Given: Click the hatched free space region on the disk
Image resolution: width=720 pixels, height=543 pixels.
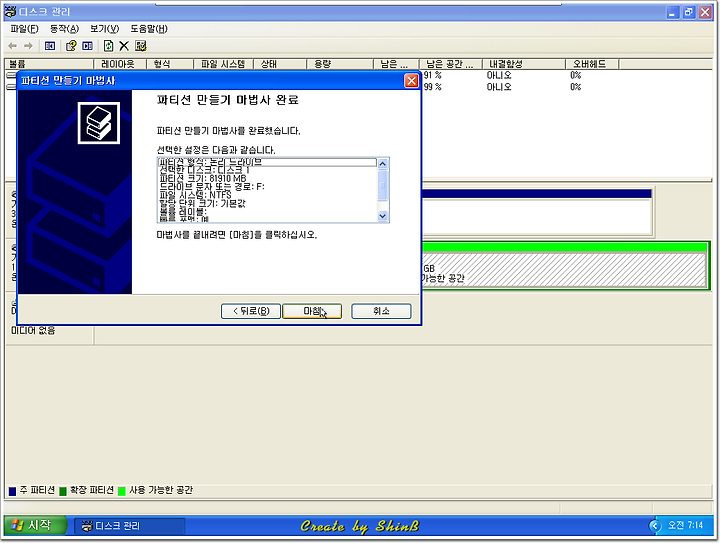Looking at the screenshot, I should click(564, 270).
